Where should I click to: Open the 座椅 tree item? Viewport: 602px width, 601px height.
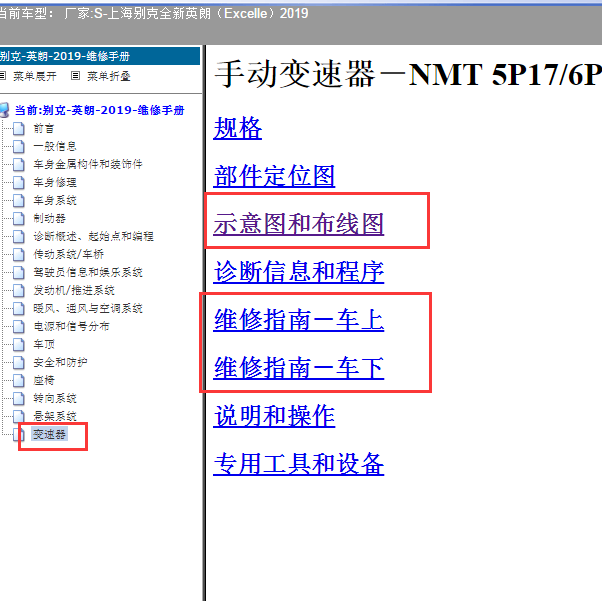[x=44, y=380]
